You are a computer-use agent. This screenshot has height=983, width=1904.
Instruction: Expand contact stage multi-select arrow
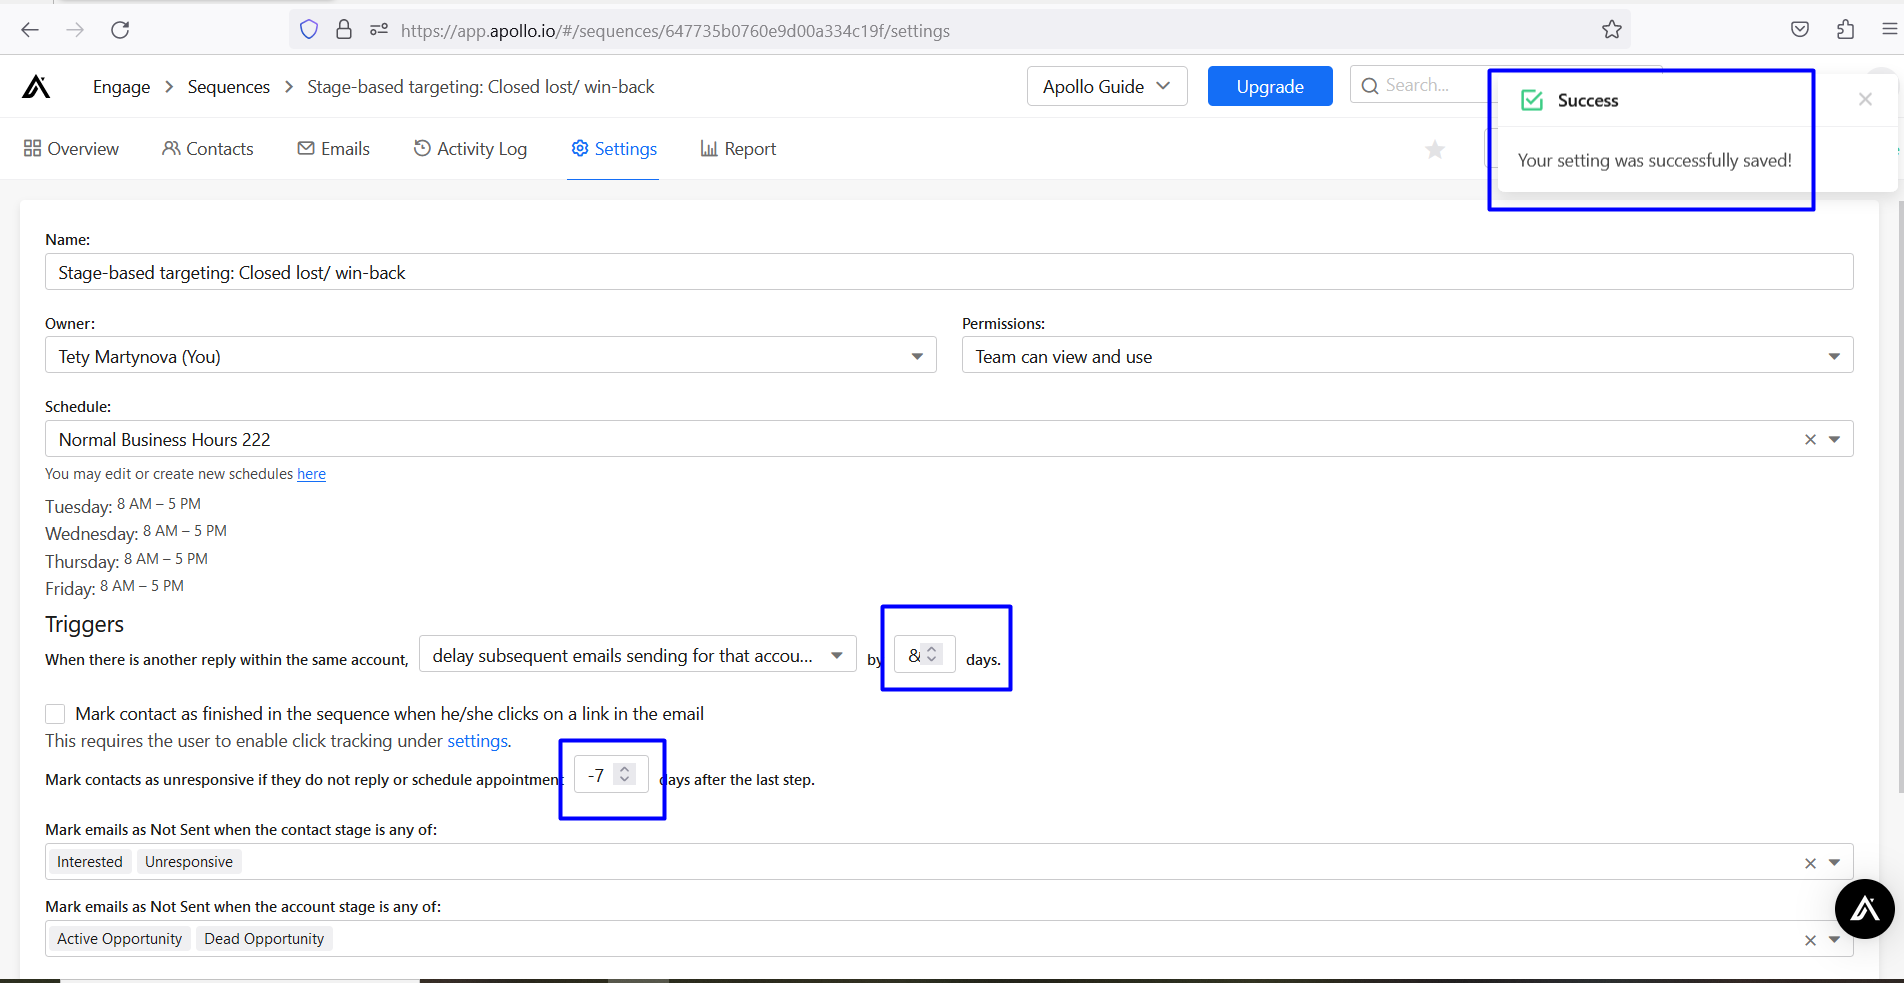coord(1834,863)
